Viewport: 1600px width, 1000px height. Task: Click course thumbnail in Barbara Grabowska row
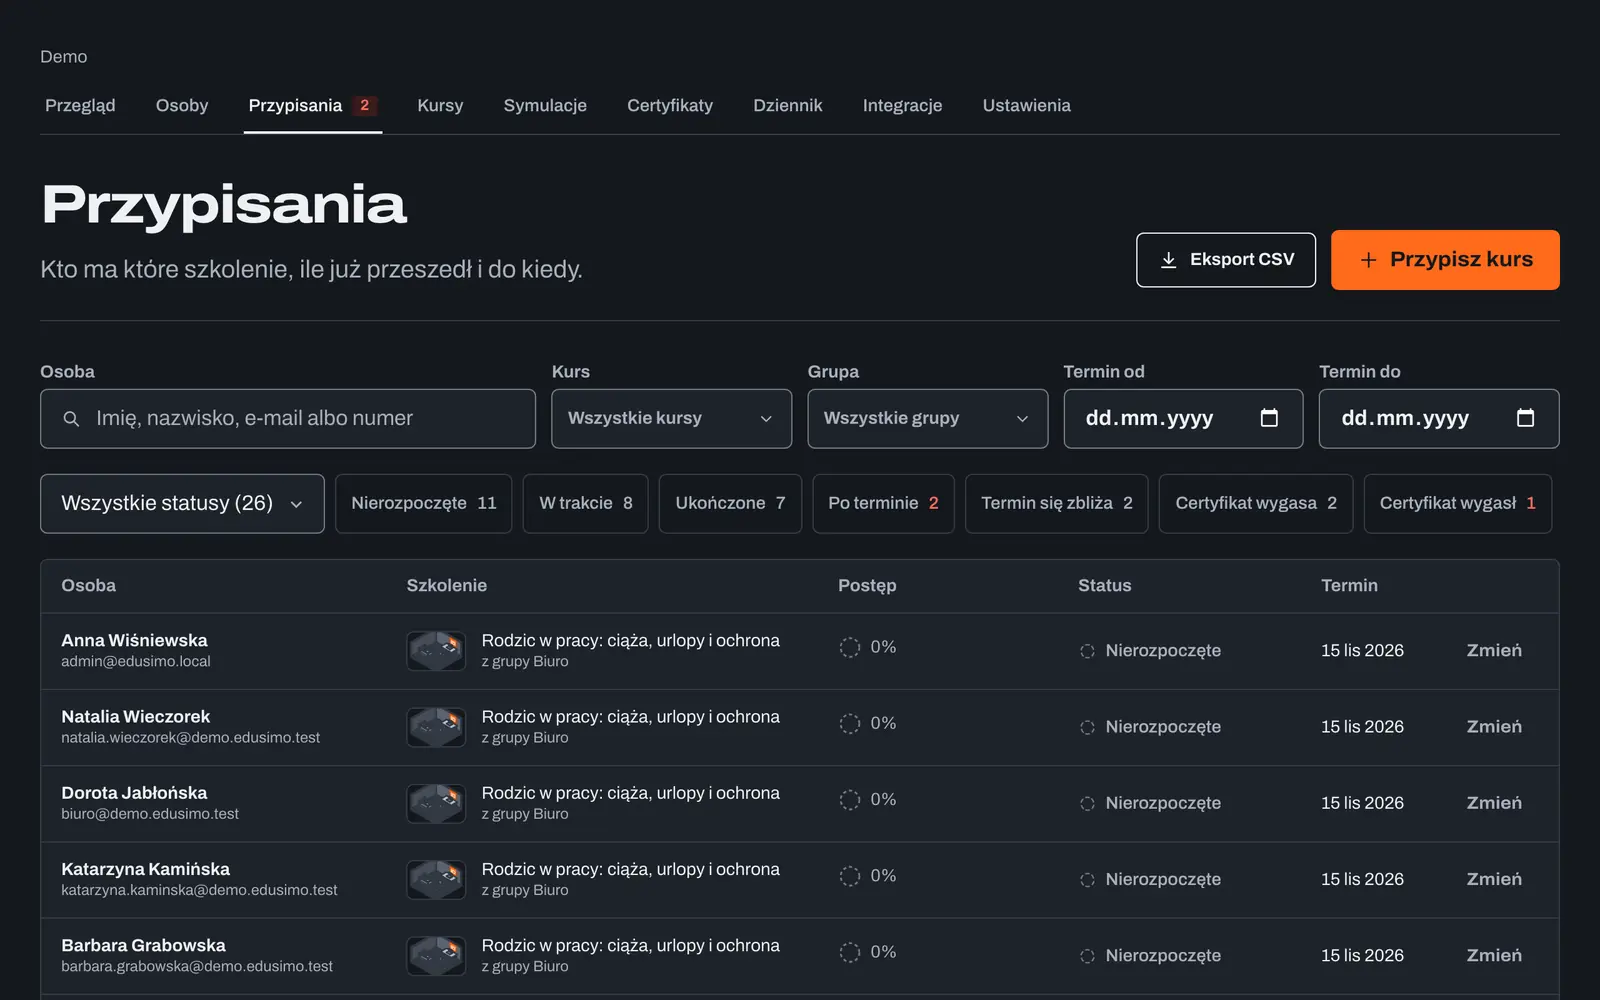436,956
